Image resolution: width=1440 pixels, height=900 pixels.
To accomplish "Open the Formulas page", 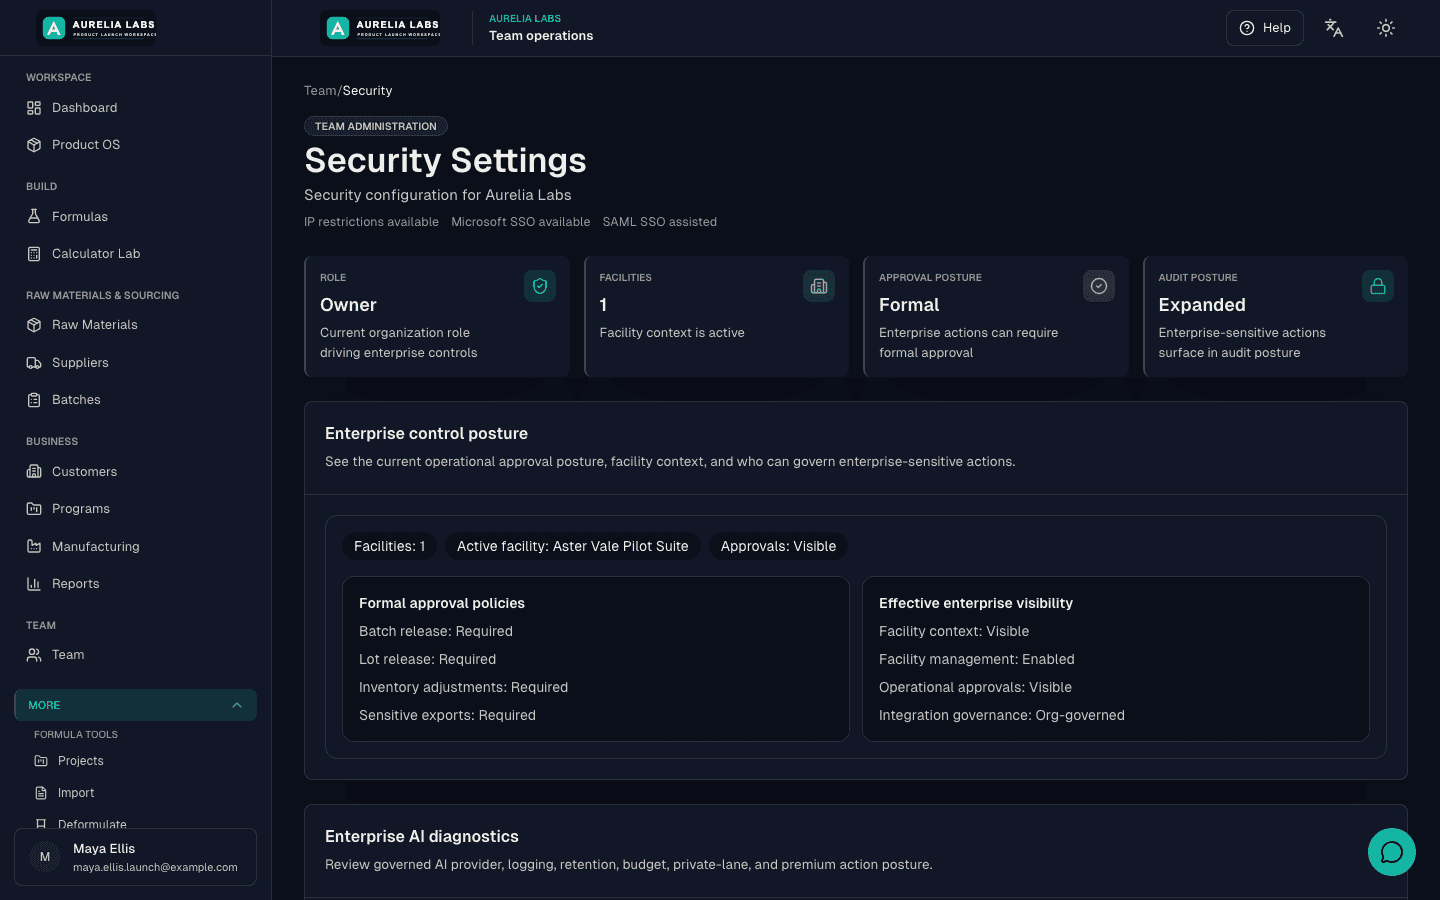I will click(x=135, y=216).
